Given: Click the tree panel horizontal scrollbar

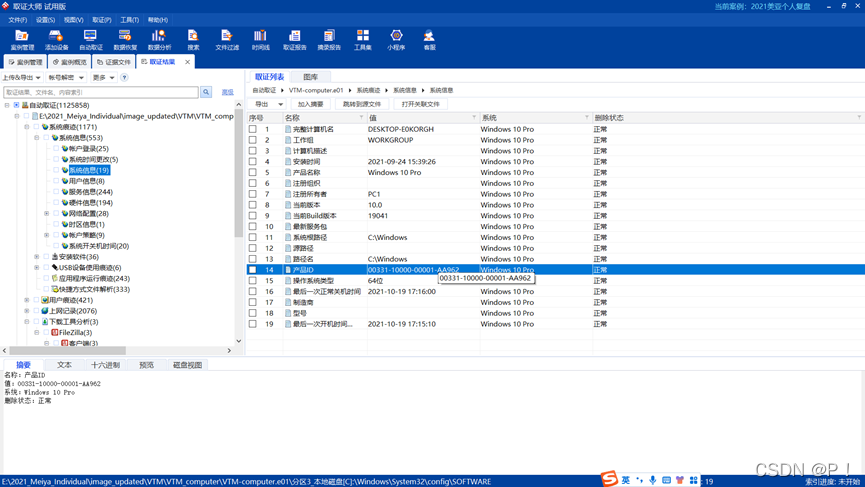Looking at the screenshot, I should tap(67, 350).
